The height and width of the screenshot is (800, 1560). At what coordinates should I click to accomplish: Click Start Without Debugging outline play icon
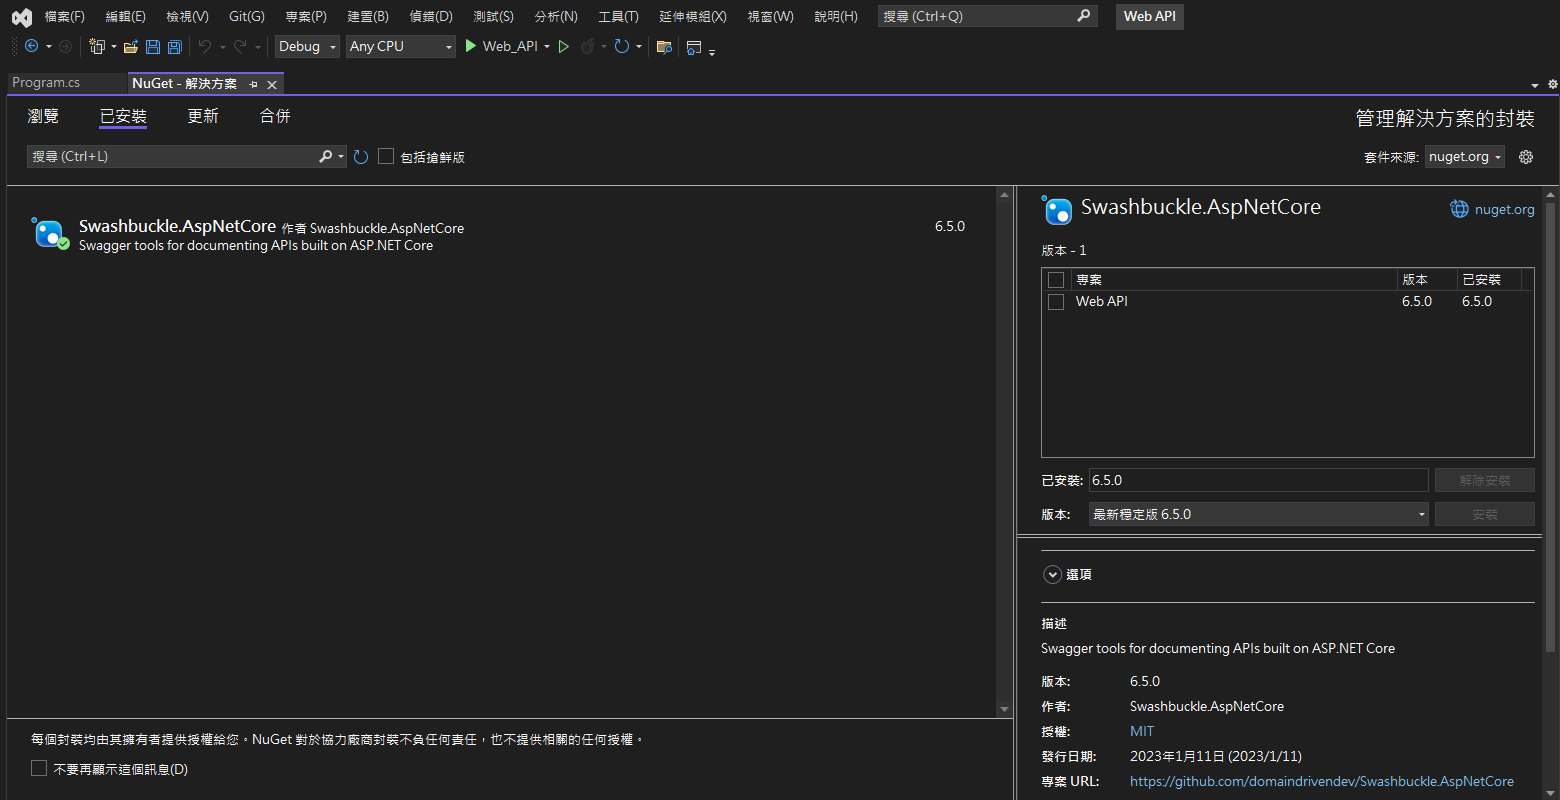(x=564, y=46)
